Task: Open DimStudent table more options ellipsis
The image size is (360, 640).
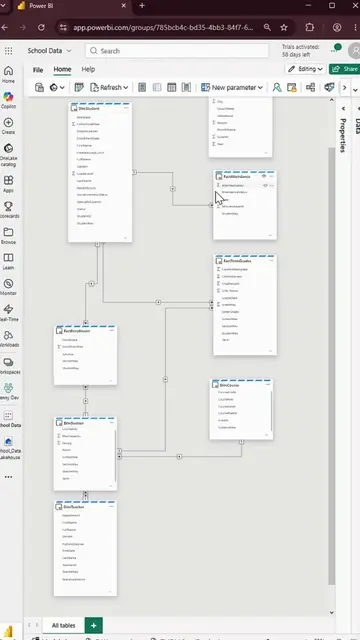Action: point(126,108)
